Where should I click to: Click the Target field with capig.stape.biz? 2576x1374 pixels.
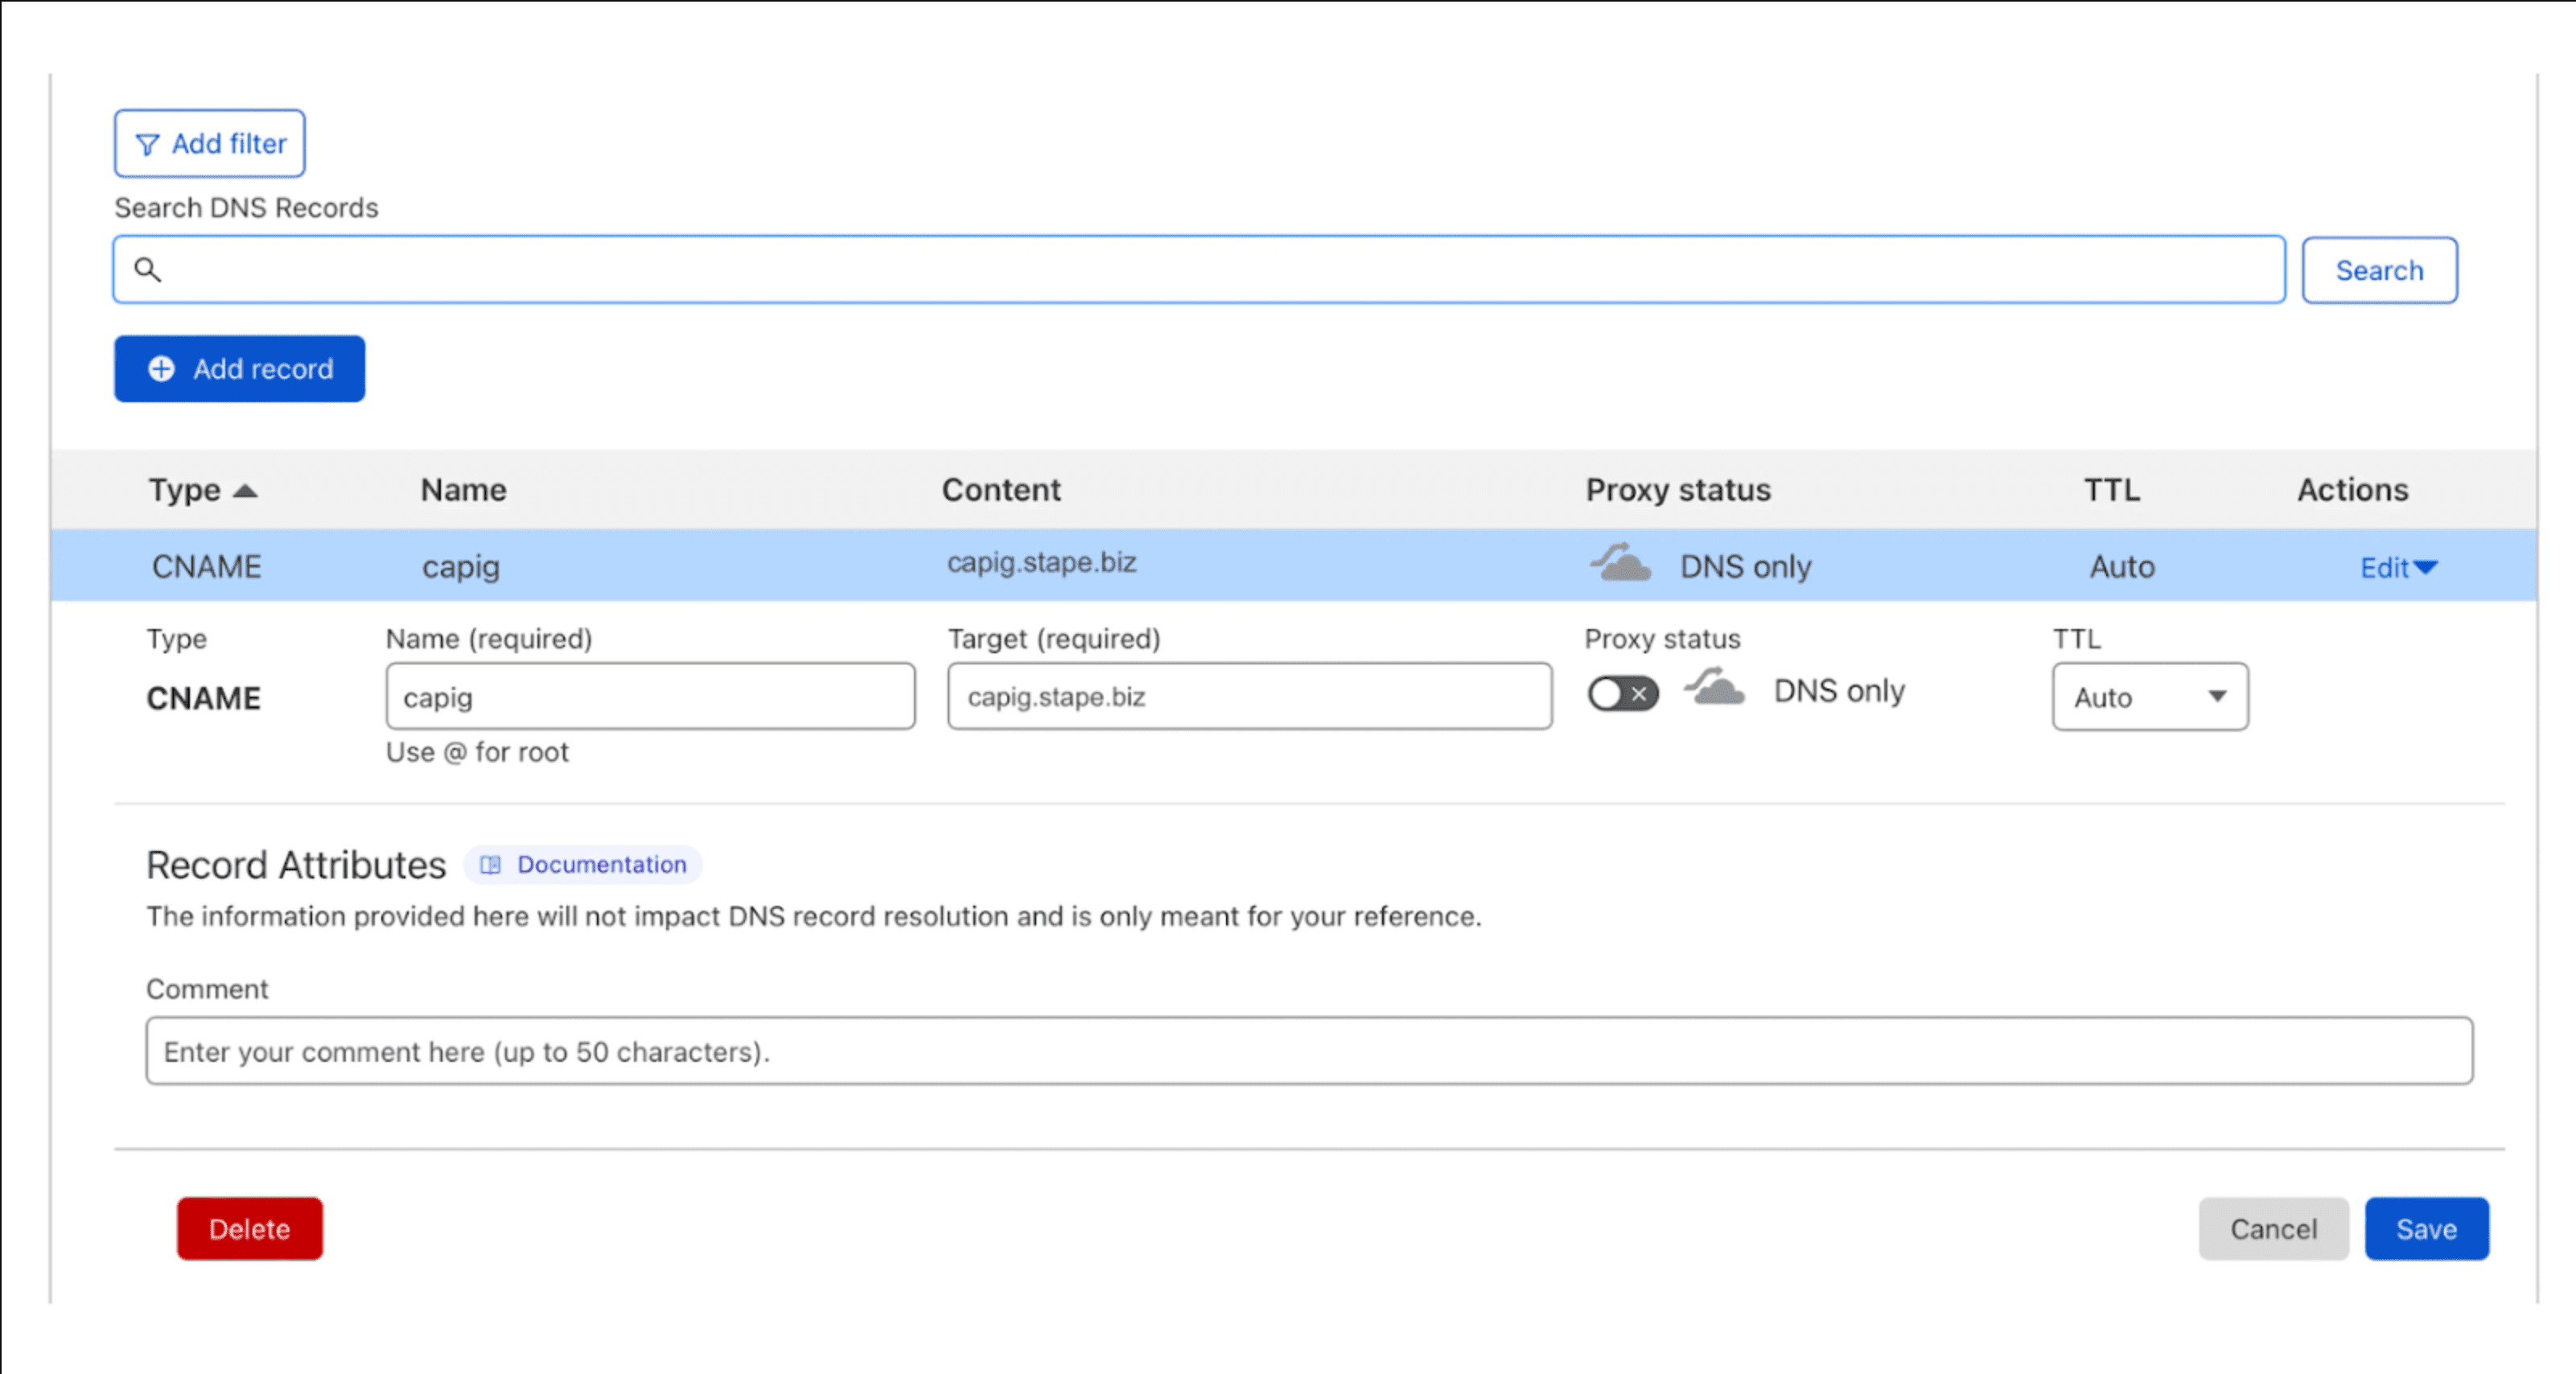(1250, 697)
